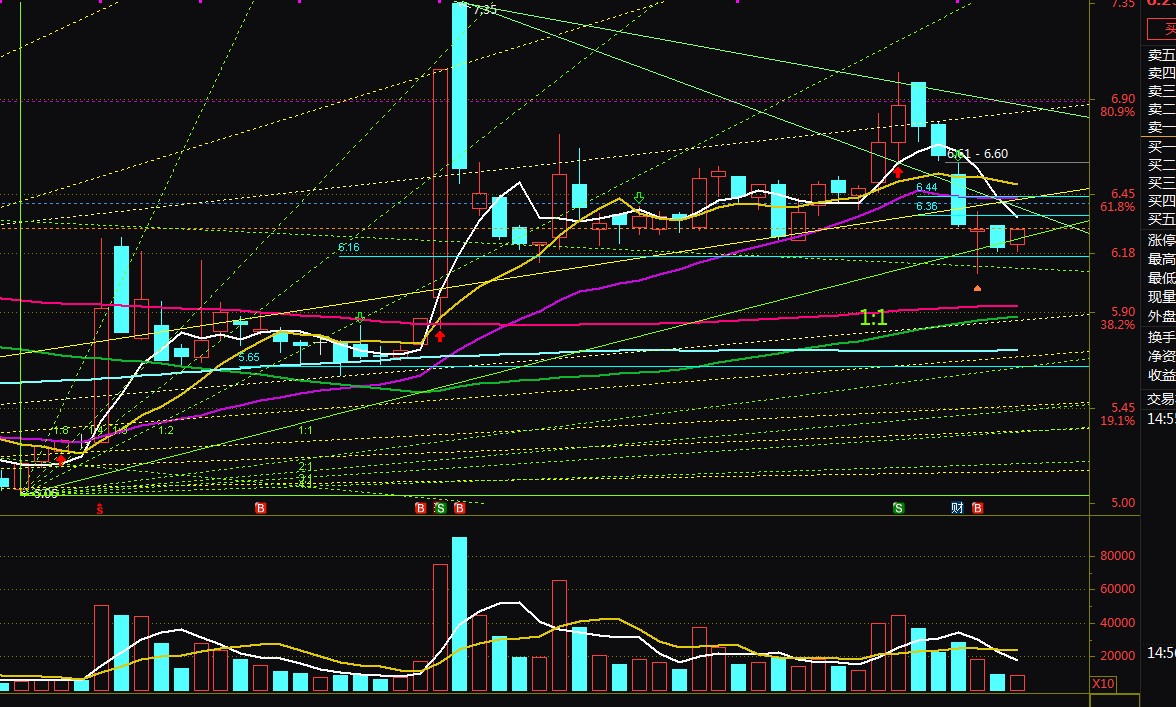Click the 最高 daily high row
This screenshot has width=1176, height=707.
pyautogui.click(x=1161, y=259)
